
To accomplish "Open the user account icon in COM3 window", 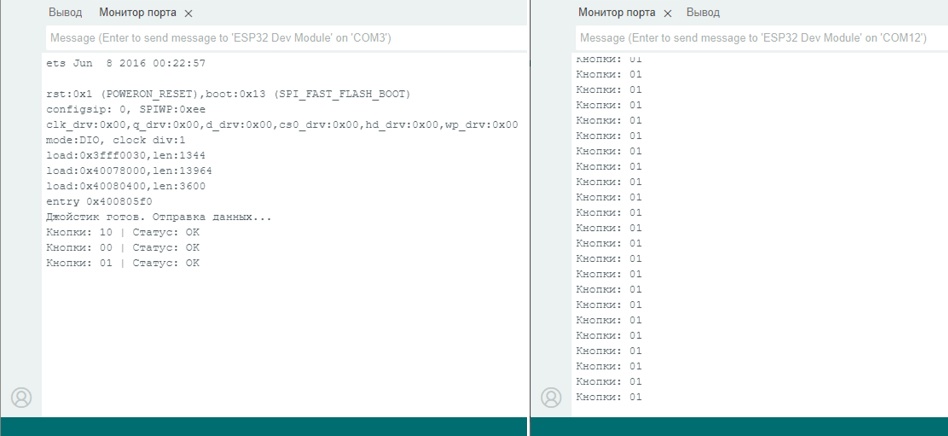I will [x=21, y=397].
